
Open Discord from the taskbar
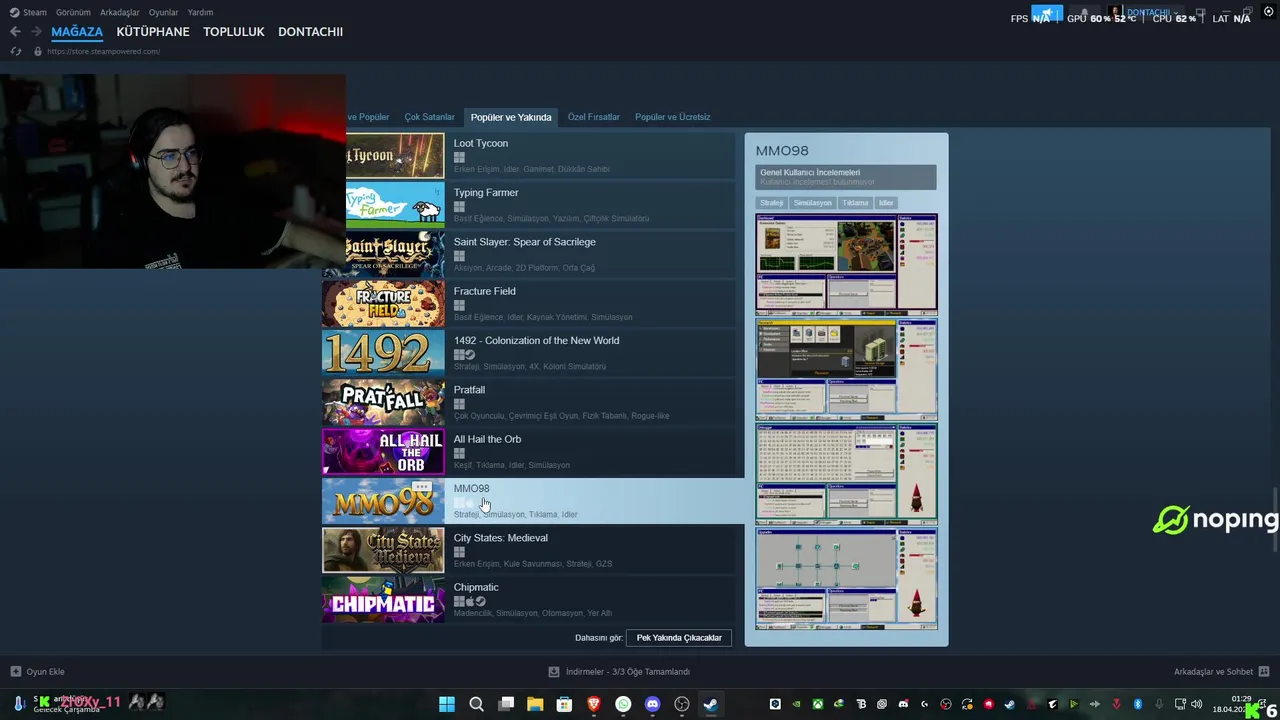[x=653, y=704]
